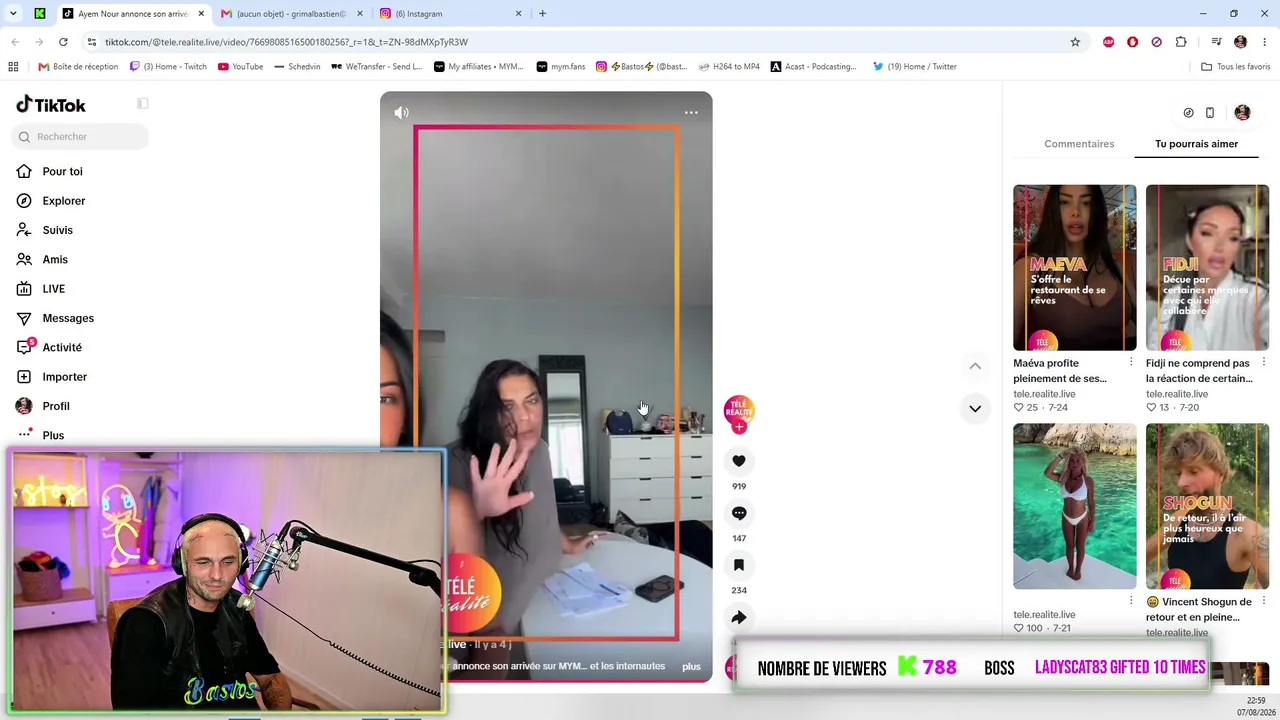Image resolution: width=1280 pixels, height=720 pixels.
Task: Open the 'Fidji ne comprend pas' video title
Action: pos(1199,371)
